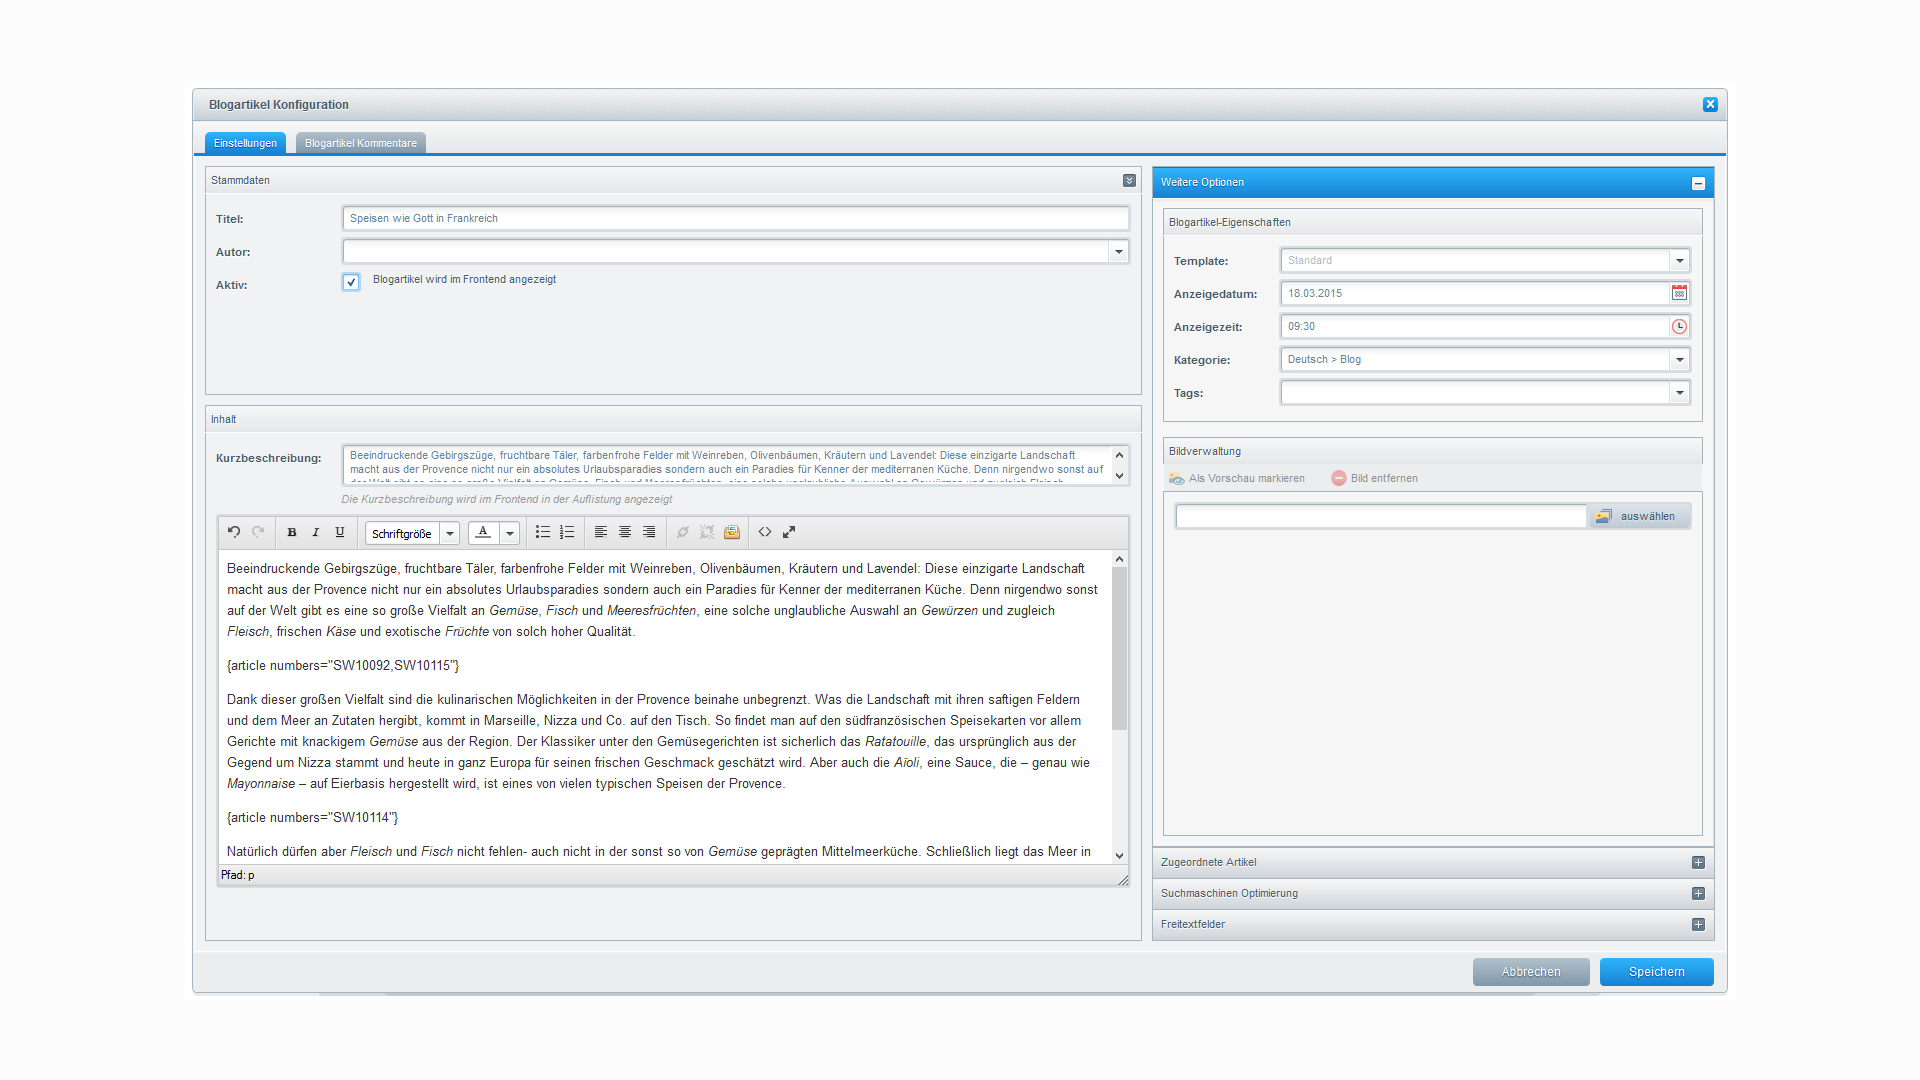Click the italic word Mayonnaise
Viewport: 1920px width, 1080px height.
pos(261,783)
